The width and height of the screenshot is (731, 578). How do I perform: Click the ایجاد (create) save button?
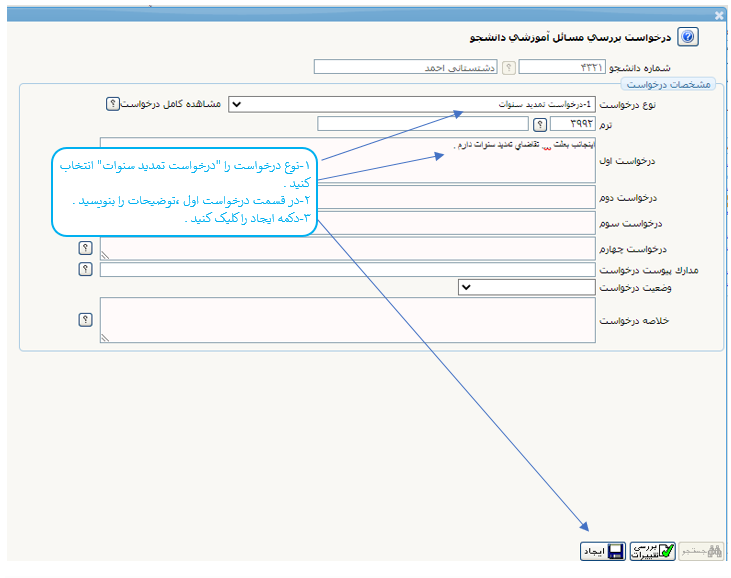pyautogui.click(x=602, y=551)
